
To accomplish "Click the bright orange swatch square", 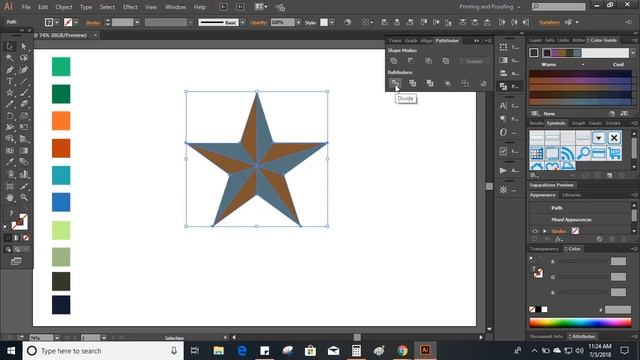I will (x=61, y=121).
